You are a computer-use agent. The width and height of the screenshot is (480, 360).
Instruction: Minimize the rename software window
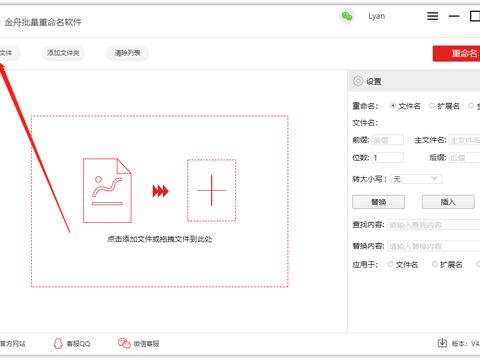click(x=454, y=16)
